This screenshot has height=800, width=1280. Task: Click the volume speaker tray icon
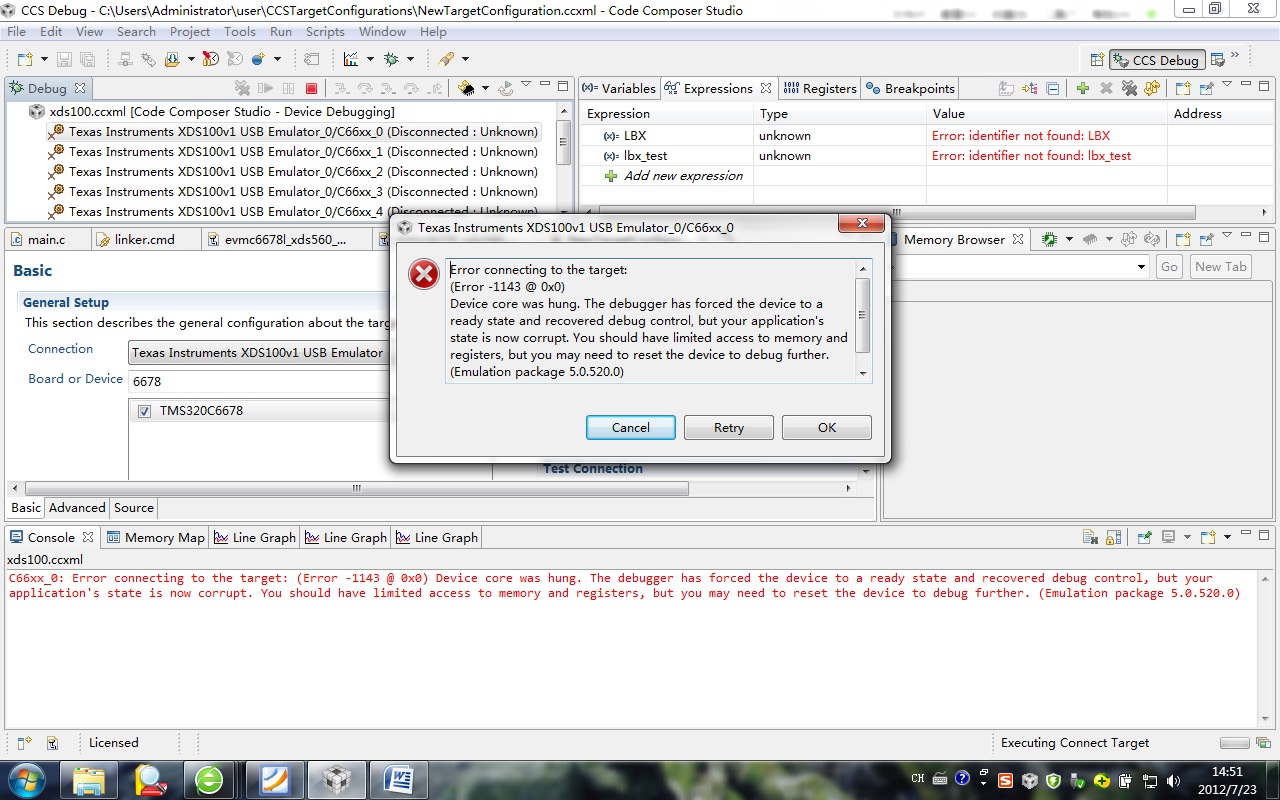tap(1174, 780)
